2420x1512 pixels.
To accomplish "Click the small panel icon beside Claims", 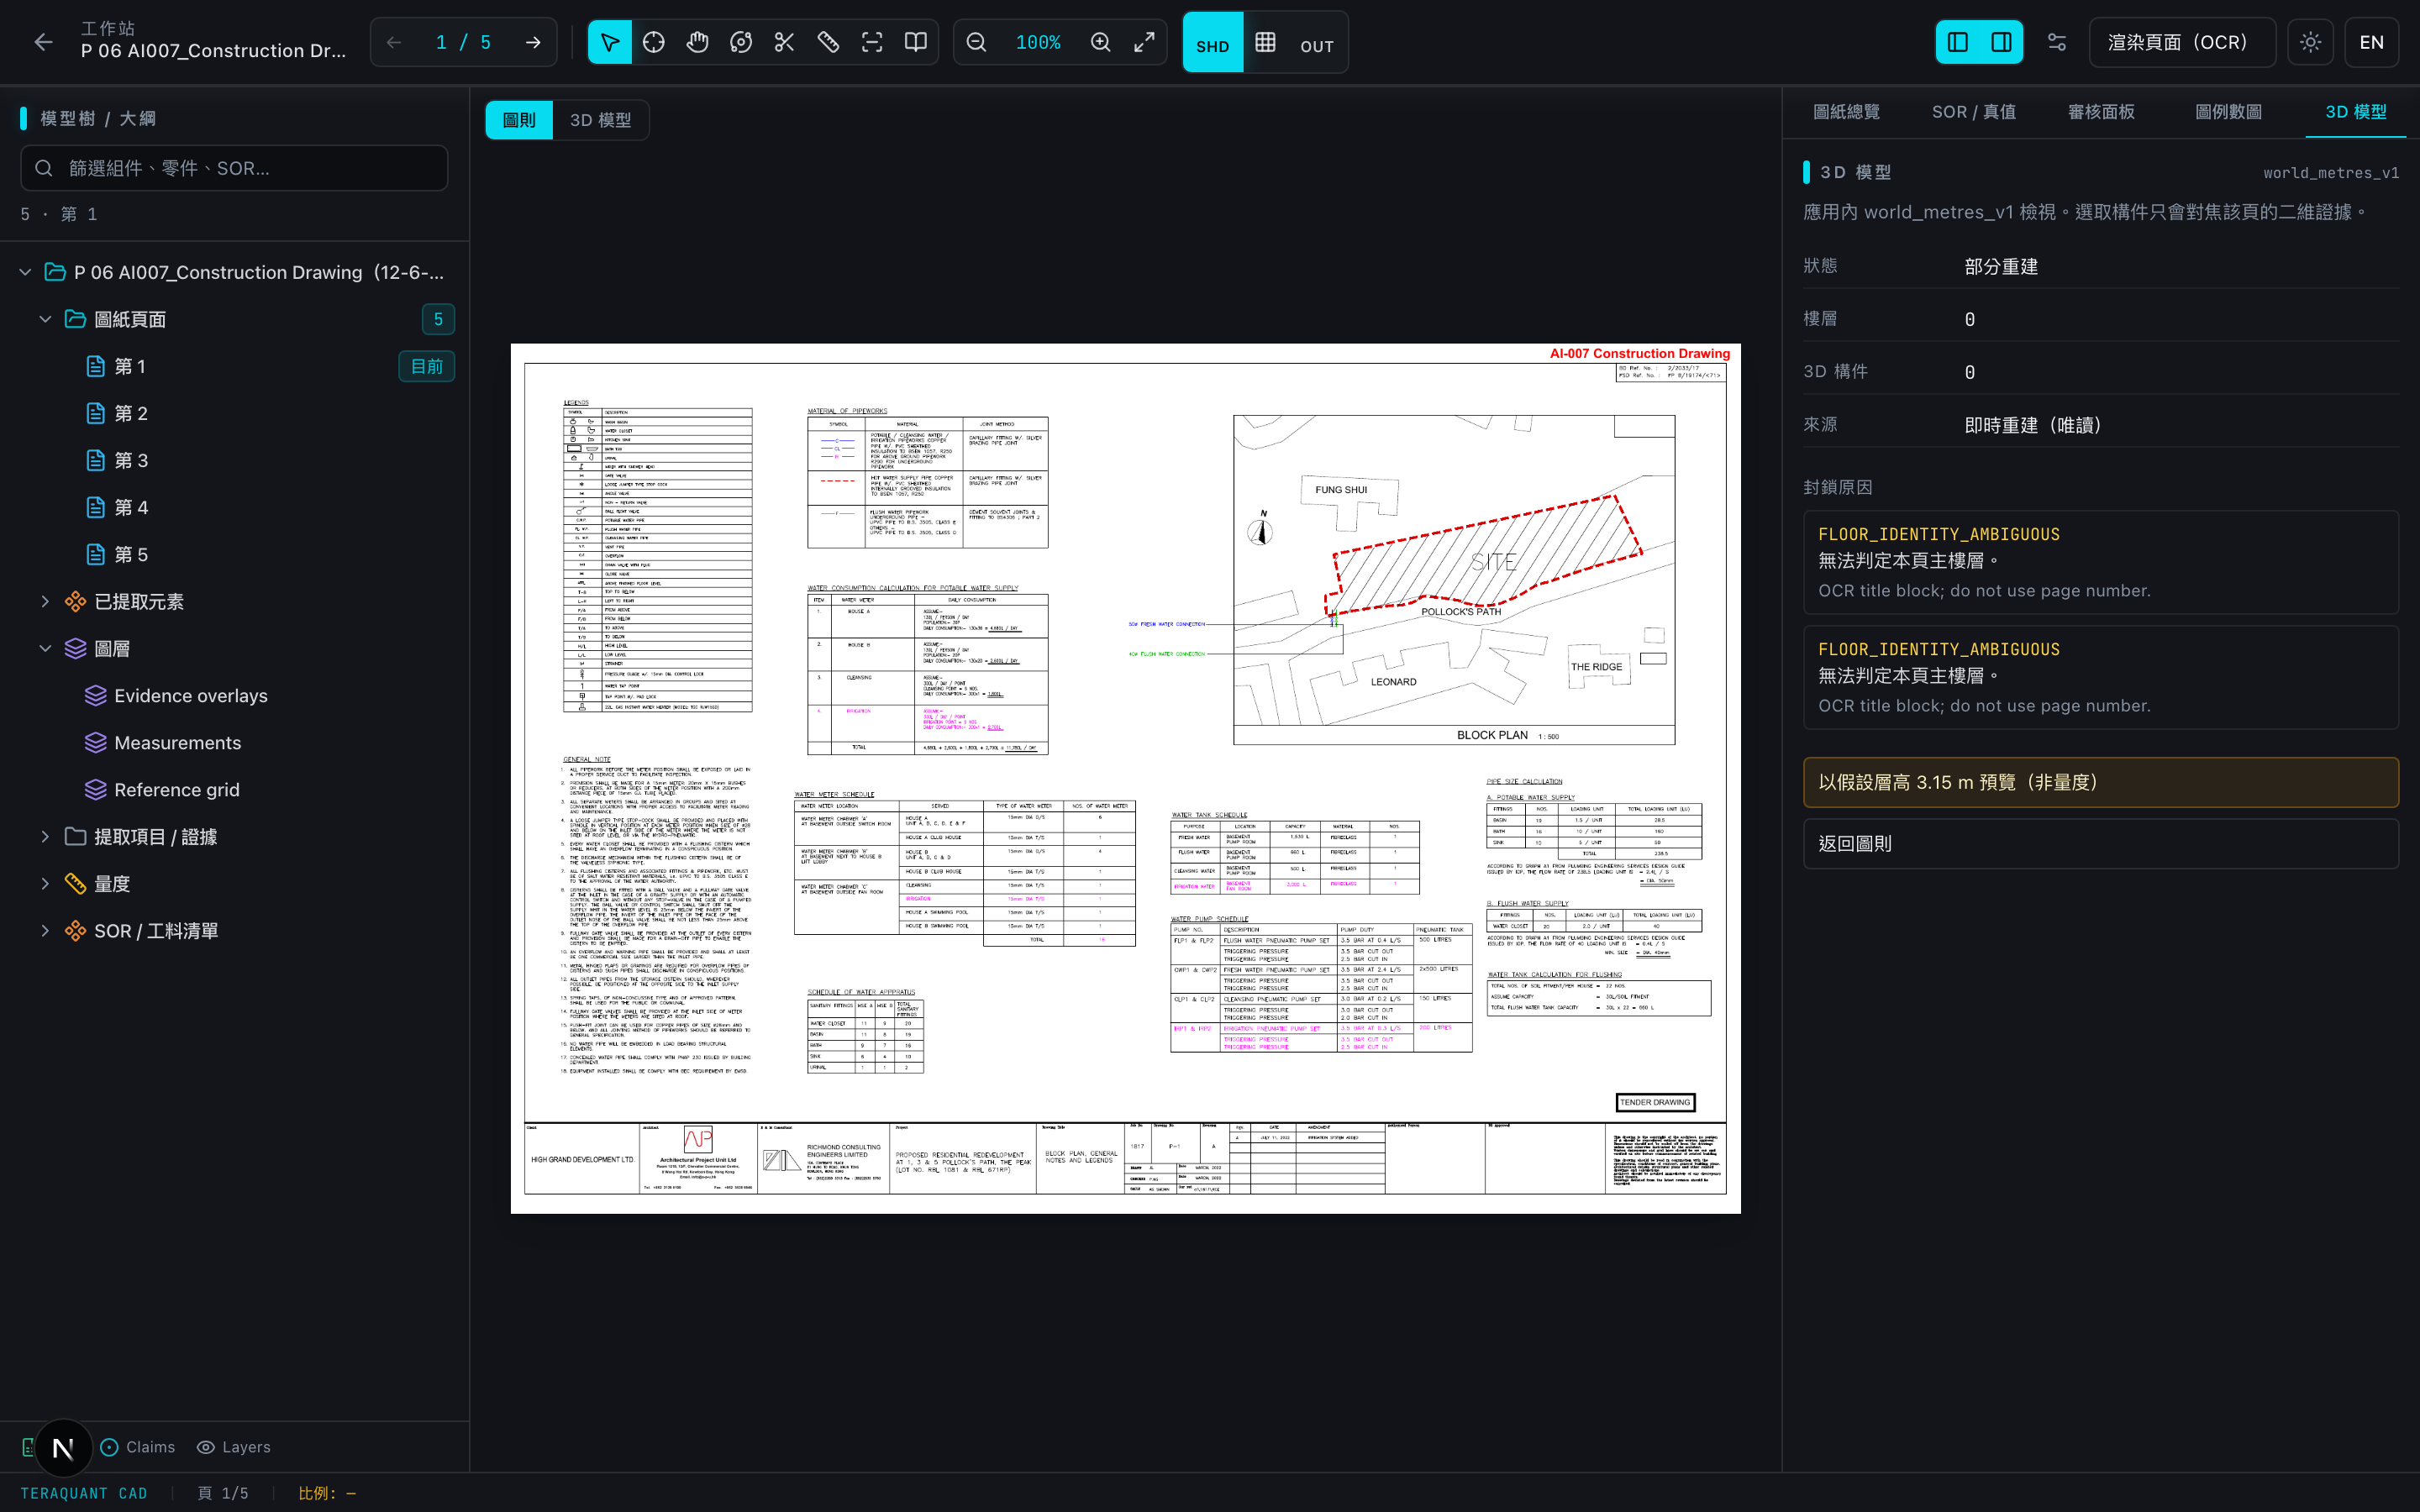I will tap(27, 1447).
